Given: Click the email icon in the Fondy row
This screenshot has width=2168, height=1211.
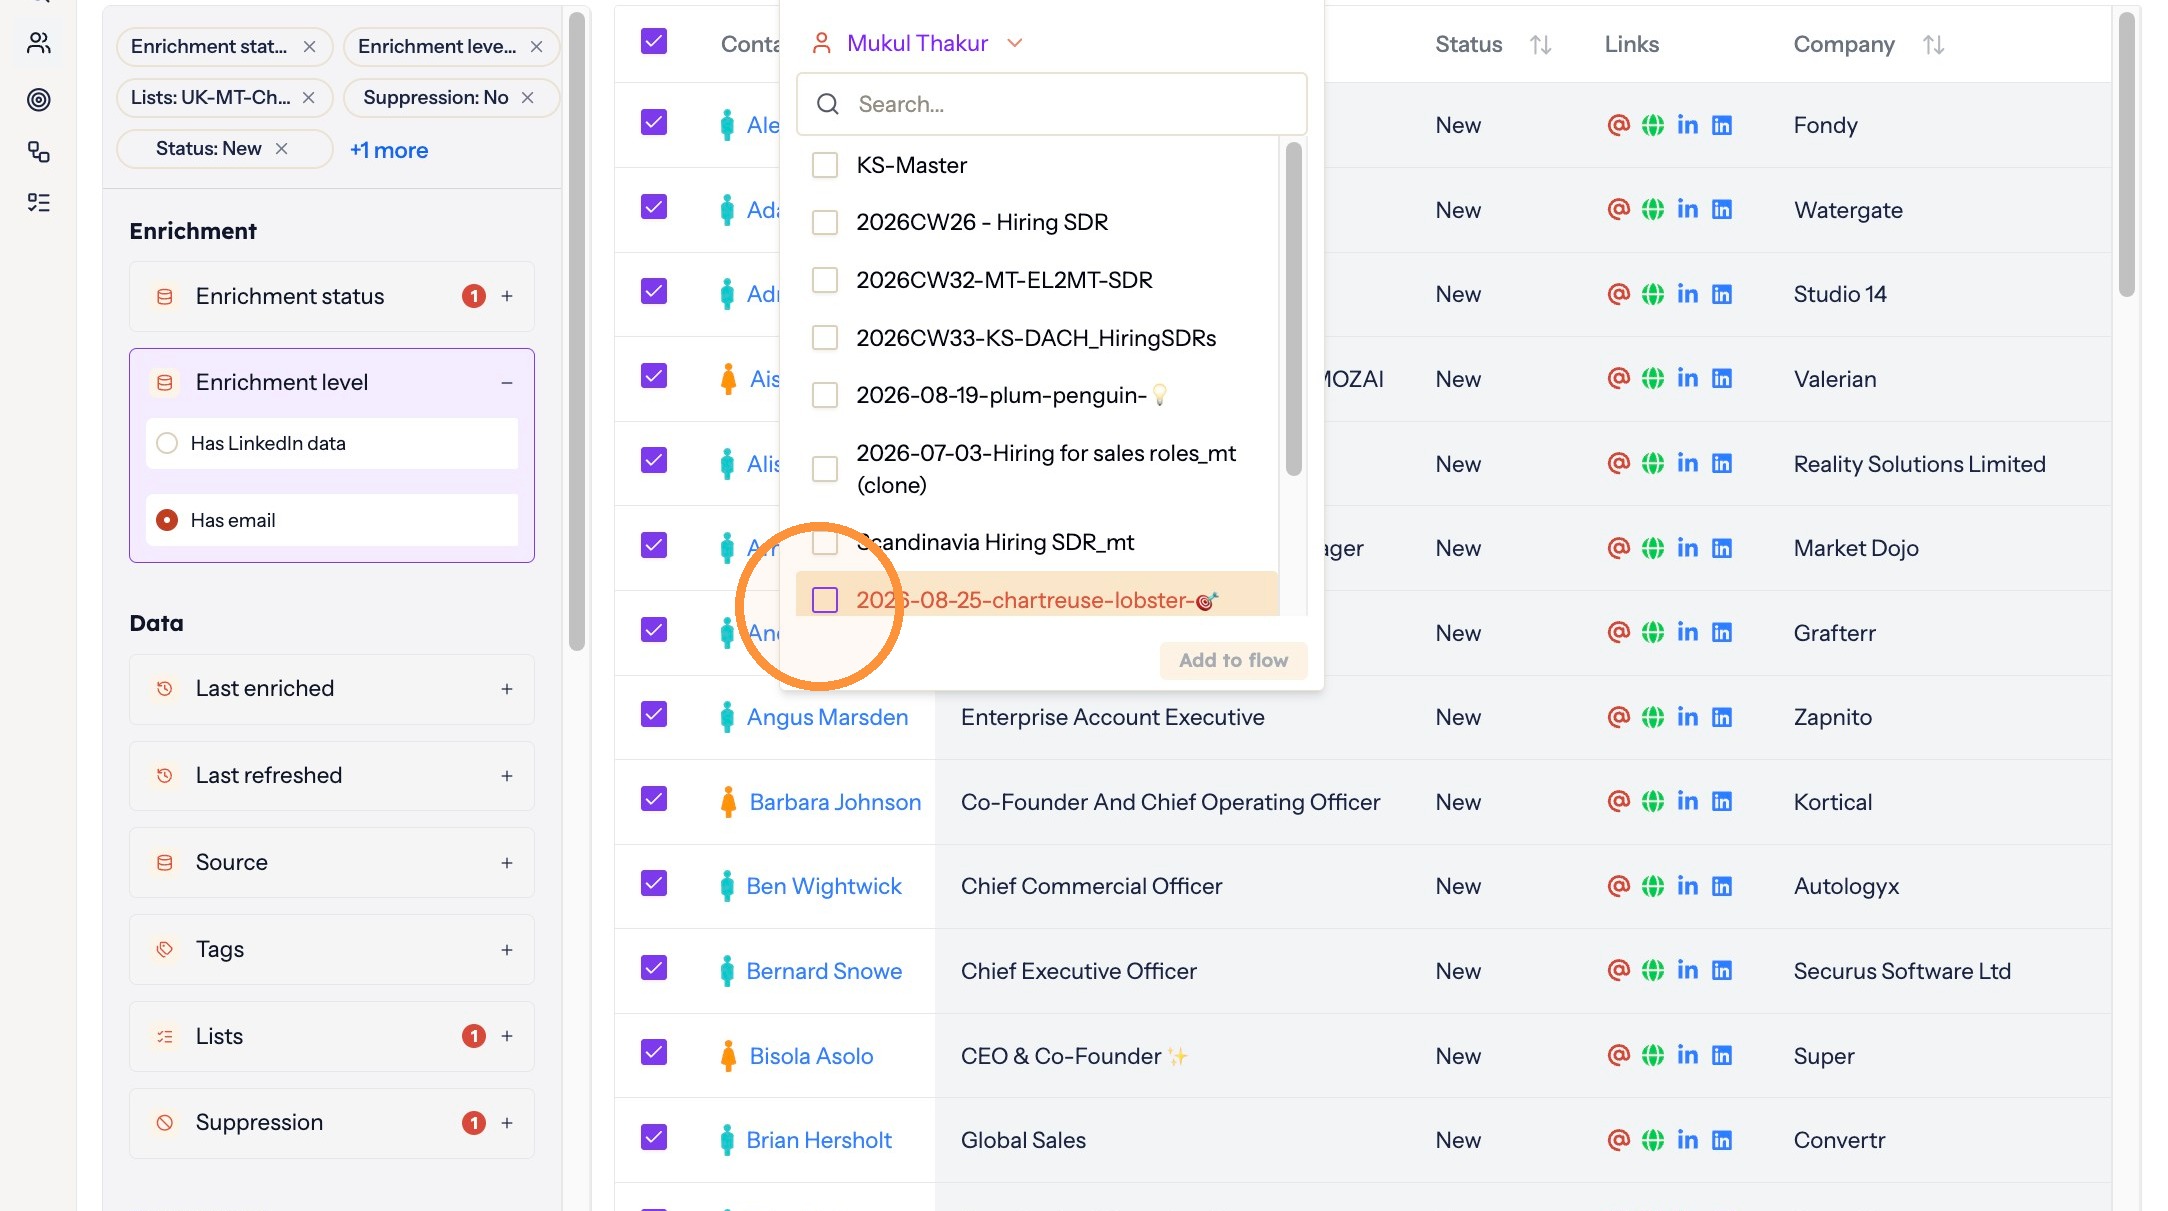Looking at the screenshot, I should point(1618,125).
